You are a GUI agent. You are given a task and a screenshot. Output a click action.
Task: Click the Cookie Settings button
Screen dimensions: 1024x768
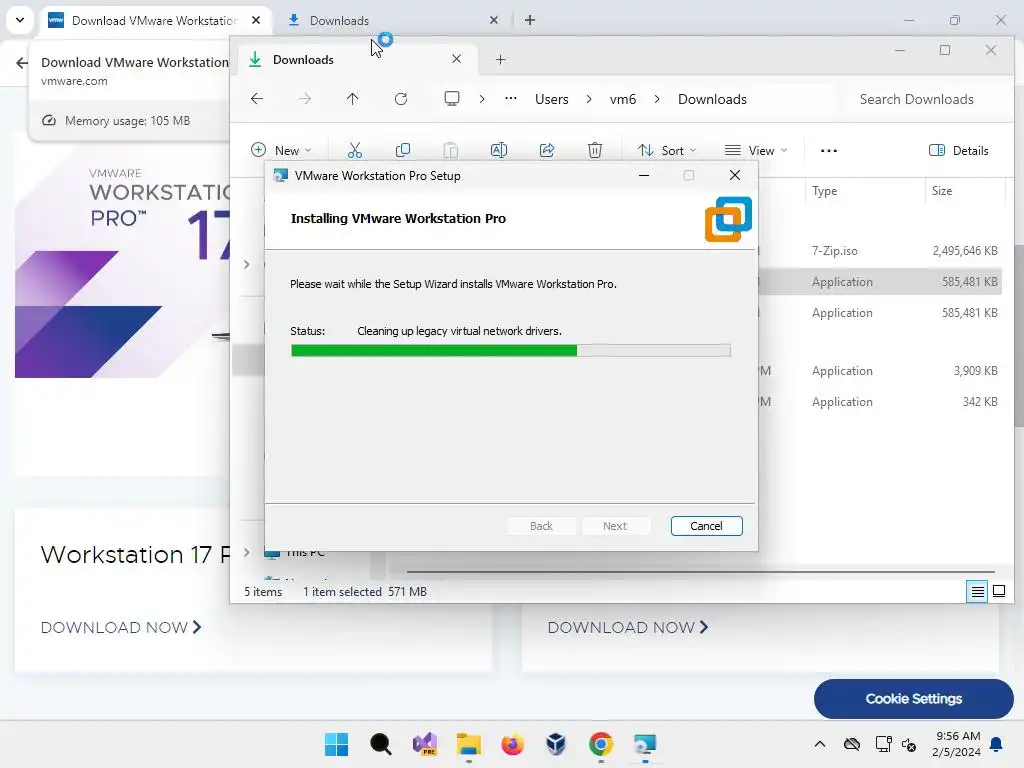[914, 699]
